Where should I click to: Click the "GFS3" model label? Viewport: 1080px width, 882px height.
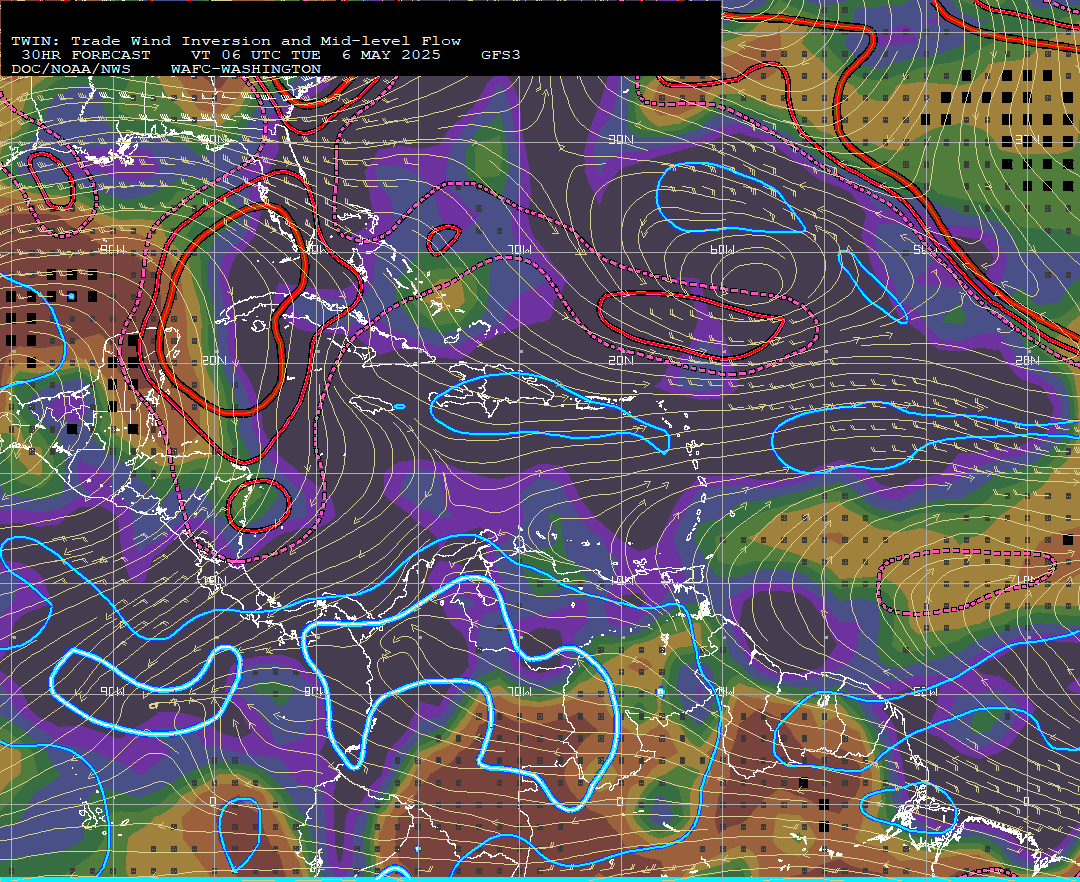tap(501, 55)
